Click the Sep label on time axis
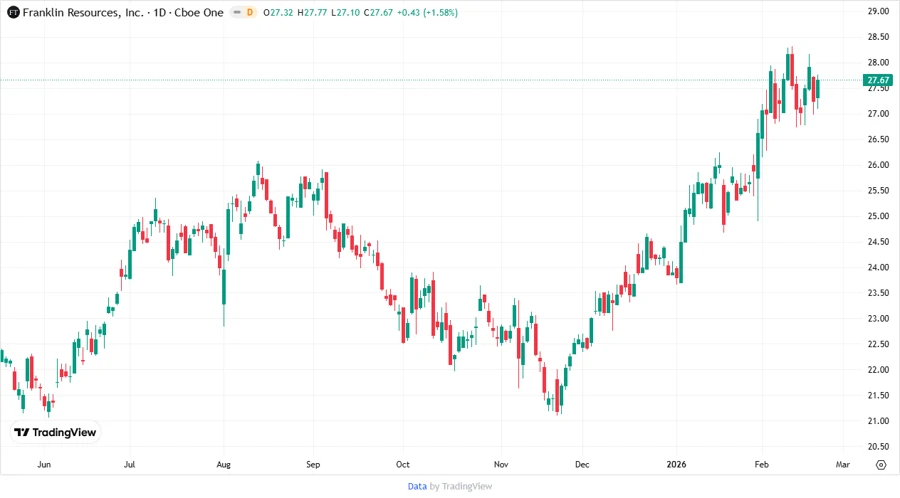 pyautogui.click(x=313, y=464)
